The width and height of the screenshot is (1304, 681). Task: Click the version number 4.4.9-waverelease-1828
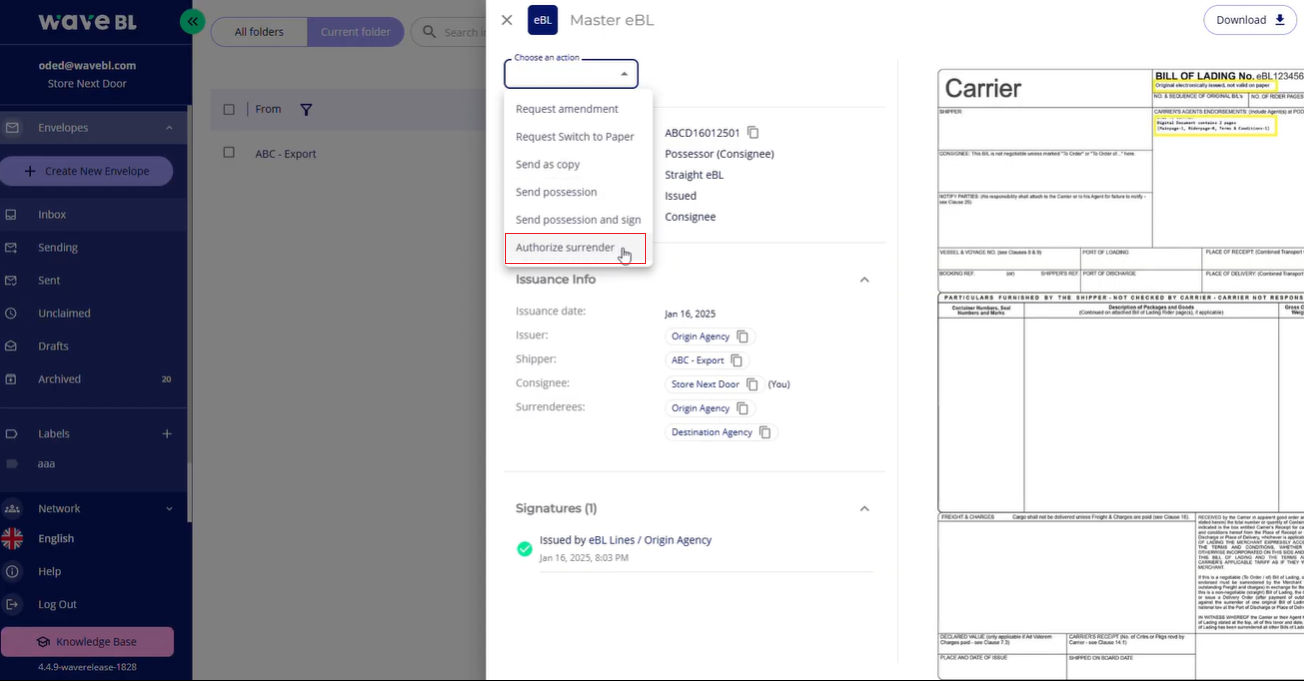[x=87, y=667]
